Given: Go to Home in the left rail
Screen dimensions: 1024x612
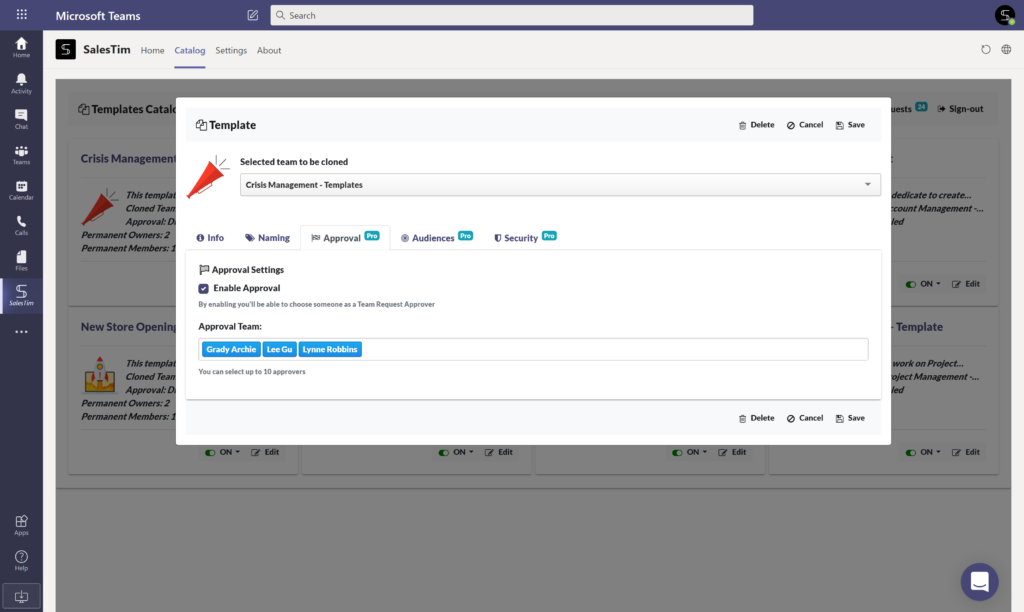Looking at the screenshot, I should pos(22,48).
